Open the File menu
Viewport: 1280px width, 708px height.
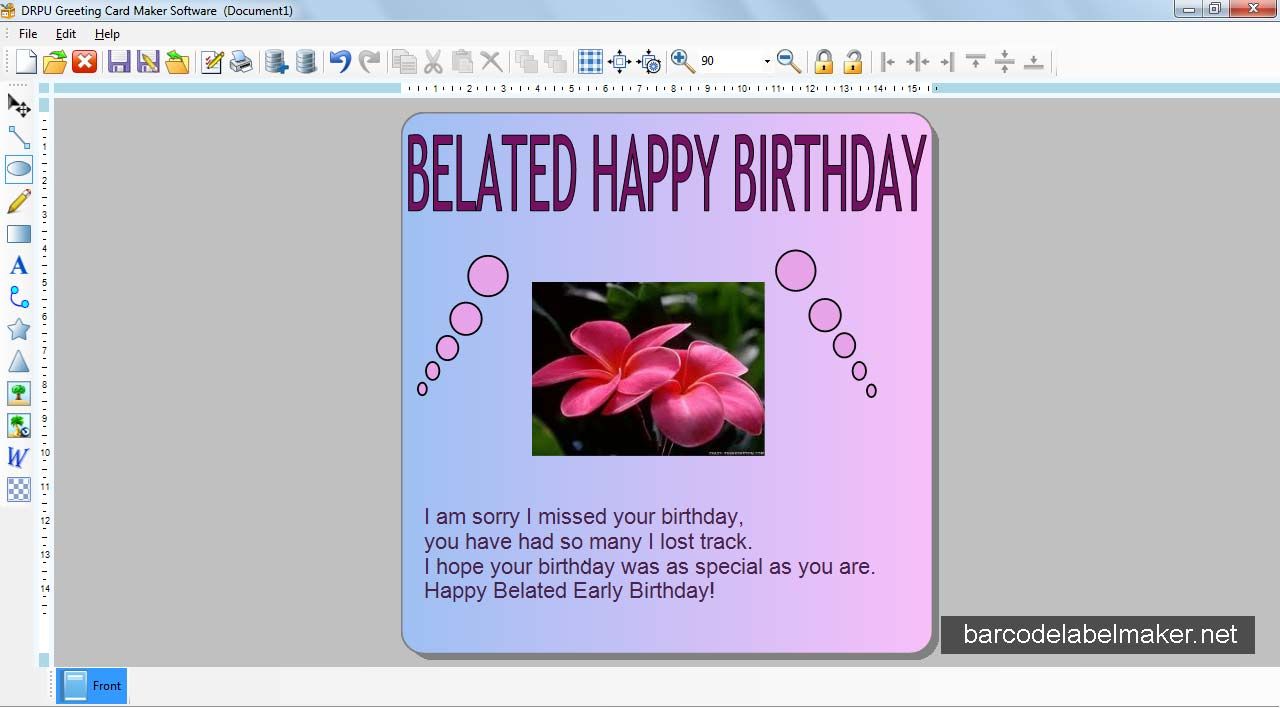[28, 34]
